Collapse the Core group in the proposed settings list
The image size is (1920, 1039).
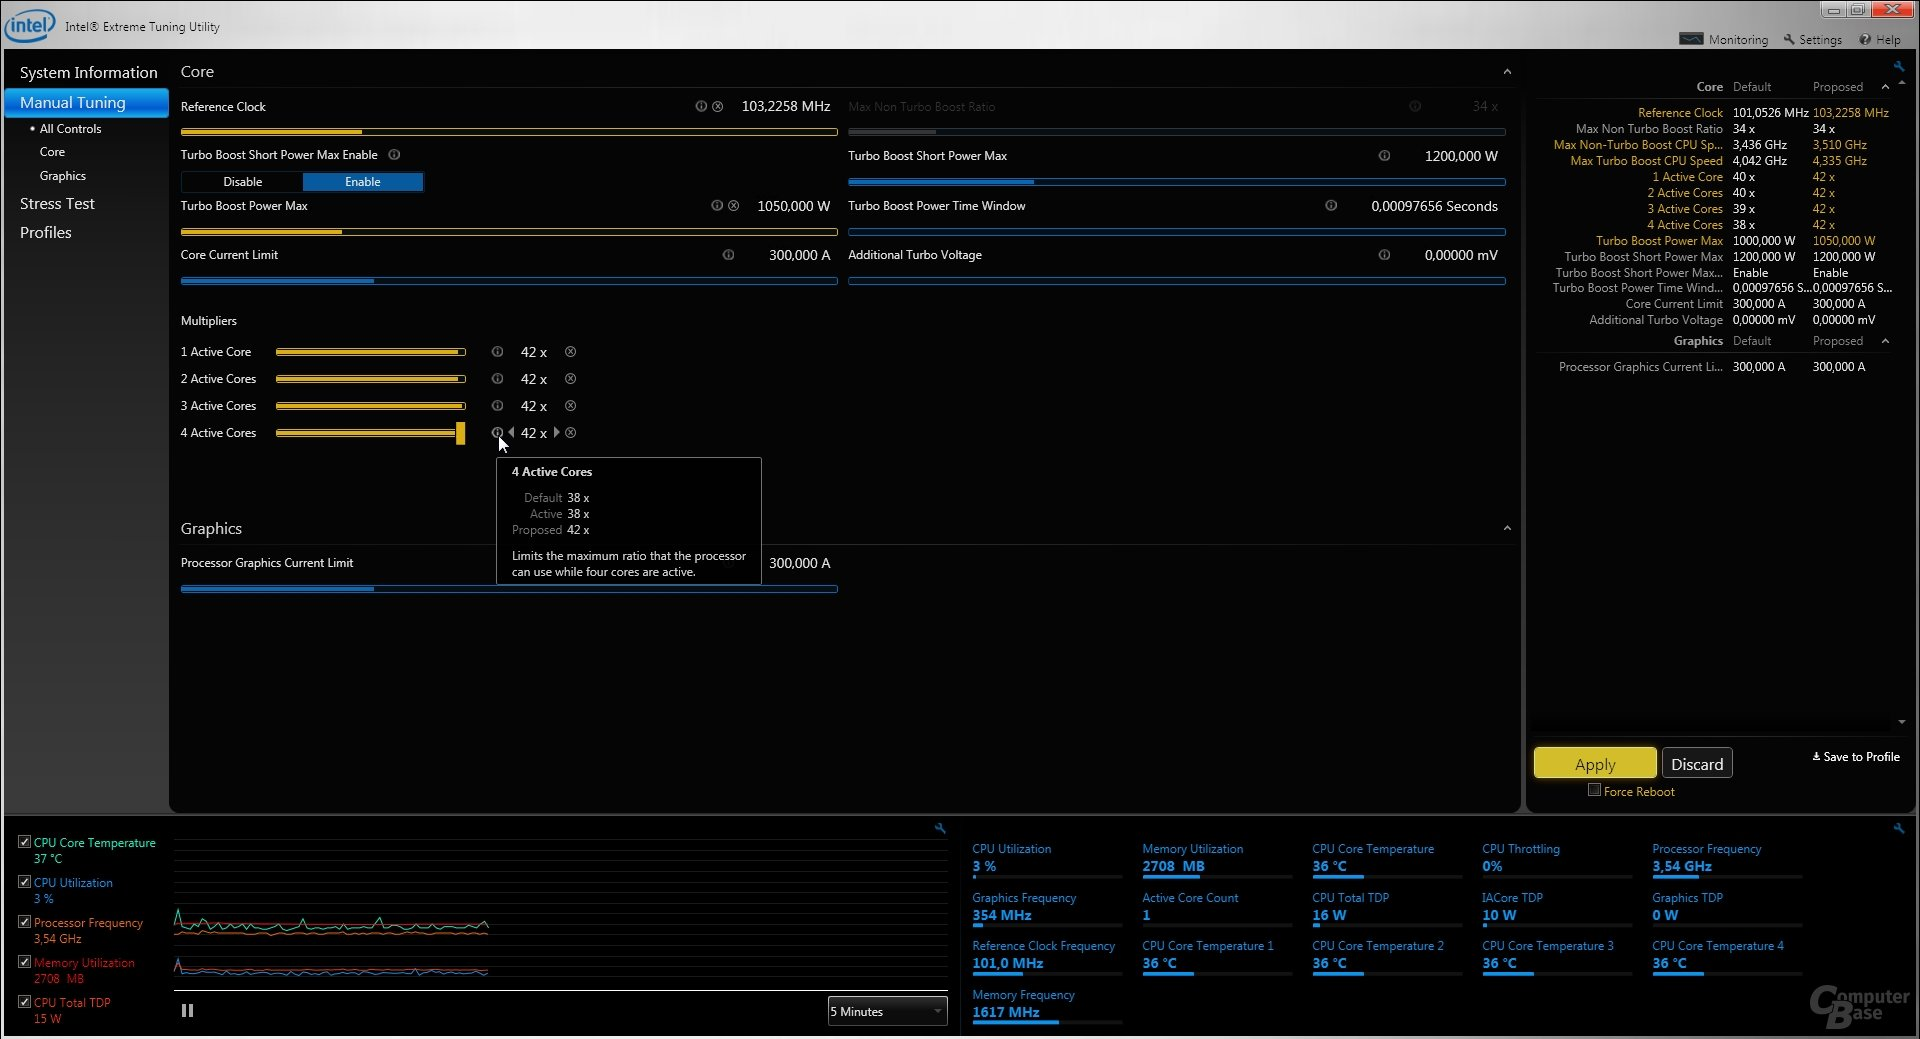pos(1885,87)
